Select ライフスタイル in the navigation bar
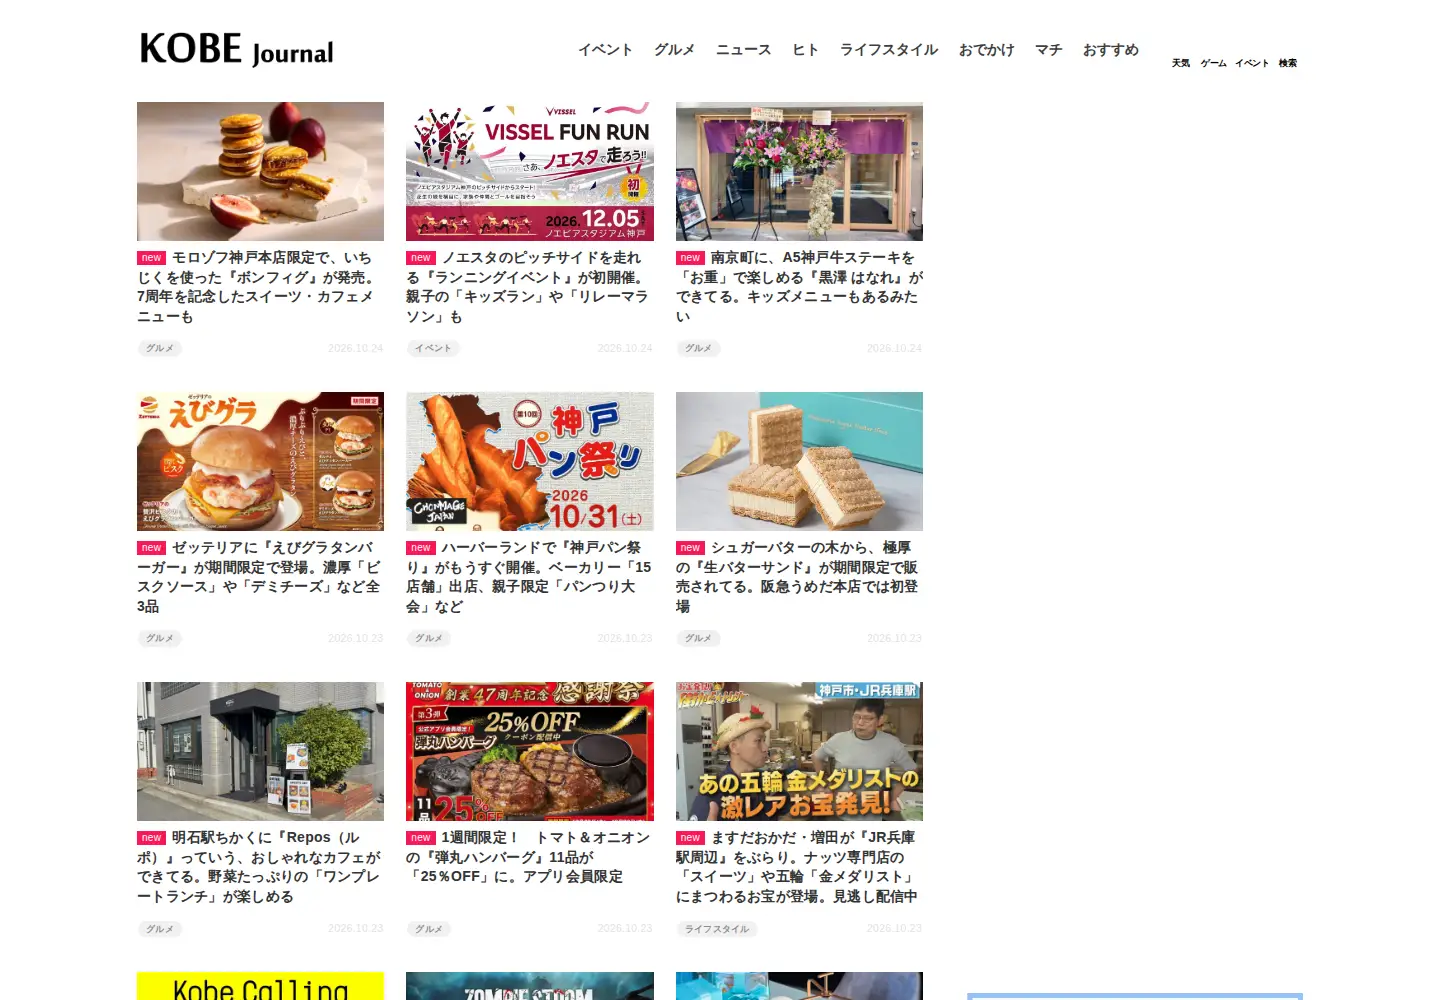The image size is (1440, 1000). pyautogui.click(x=889, y=50)
